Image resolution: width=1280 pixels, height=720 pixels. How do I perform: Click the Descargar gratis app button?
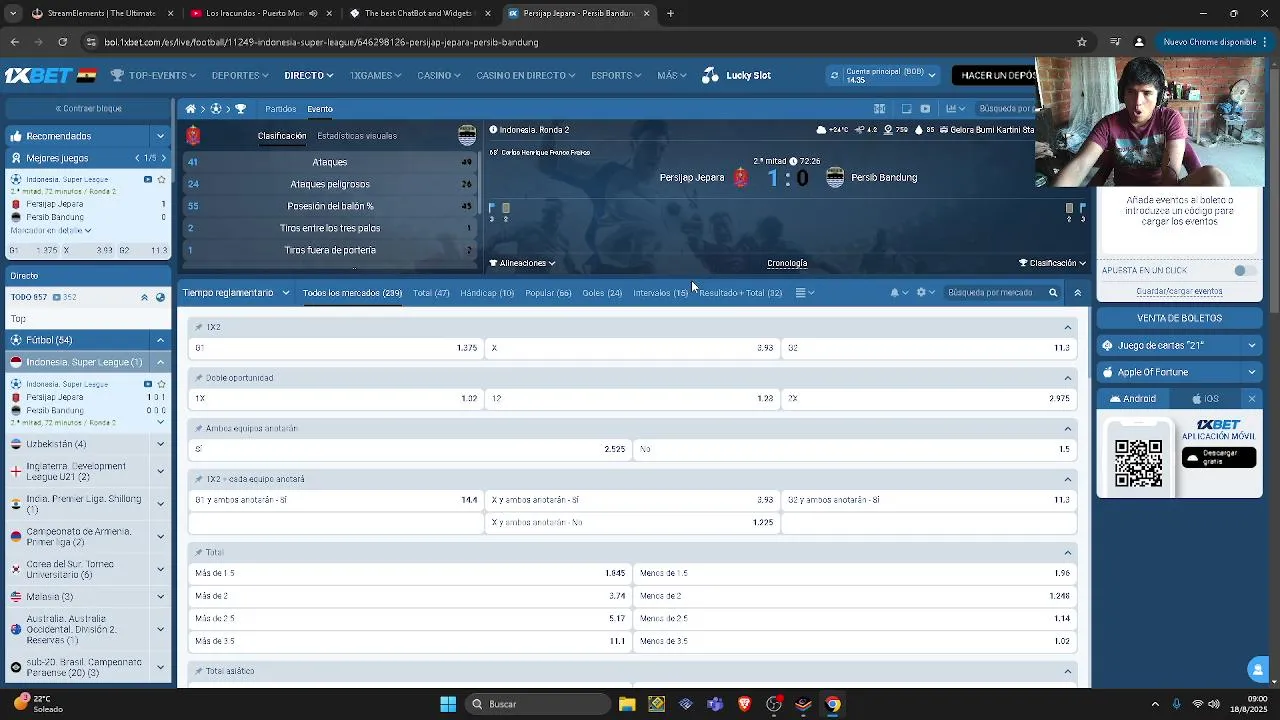tap(1218, 457)
